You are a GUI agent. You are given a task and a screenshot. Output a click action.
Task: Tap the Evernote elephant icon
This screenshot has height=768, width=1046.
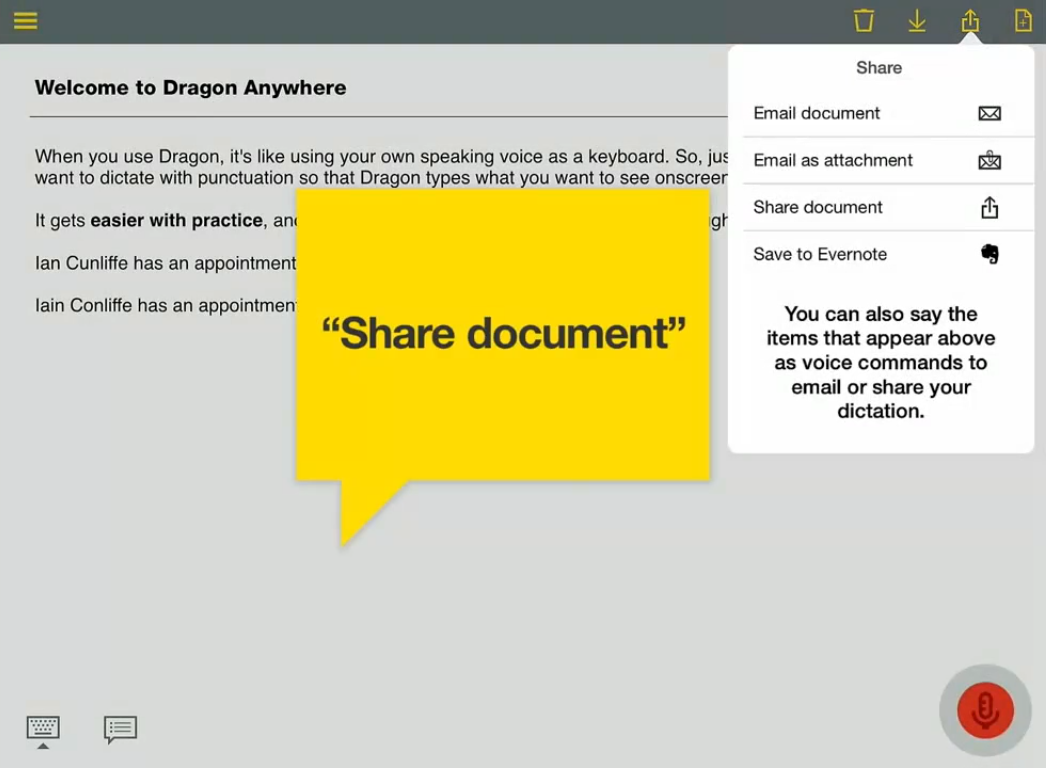pos(990,254)
